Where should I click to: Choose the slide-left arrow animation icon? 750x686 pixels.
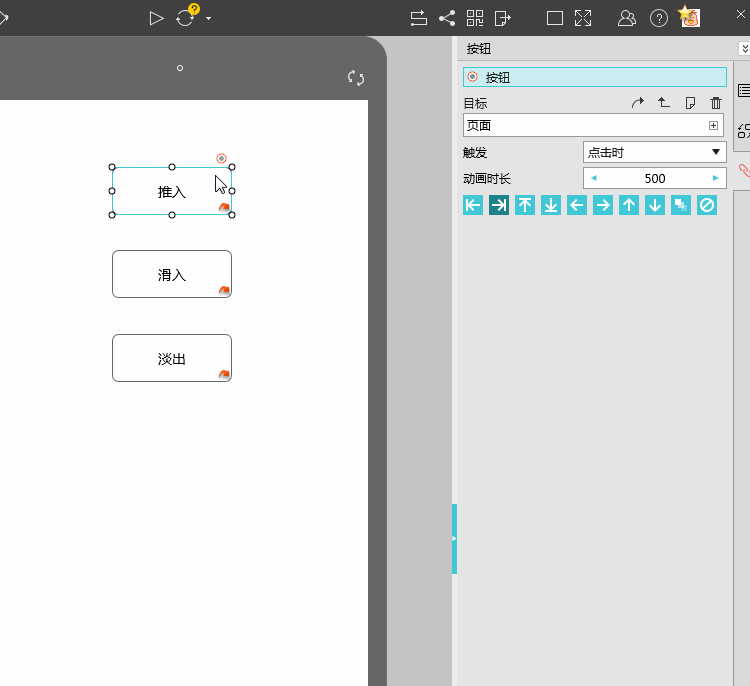click(577, 205)
